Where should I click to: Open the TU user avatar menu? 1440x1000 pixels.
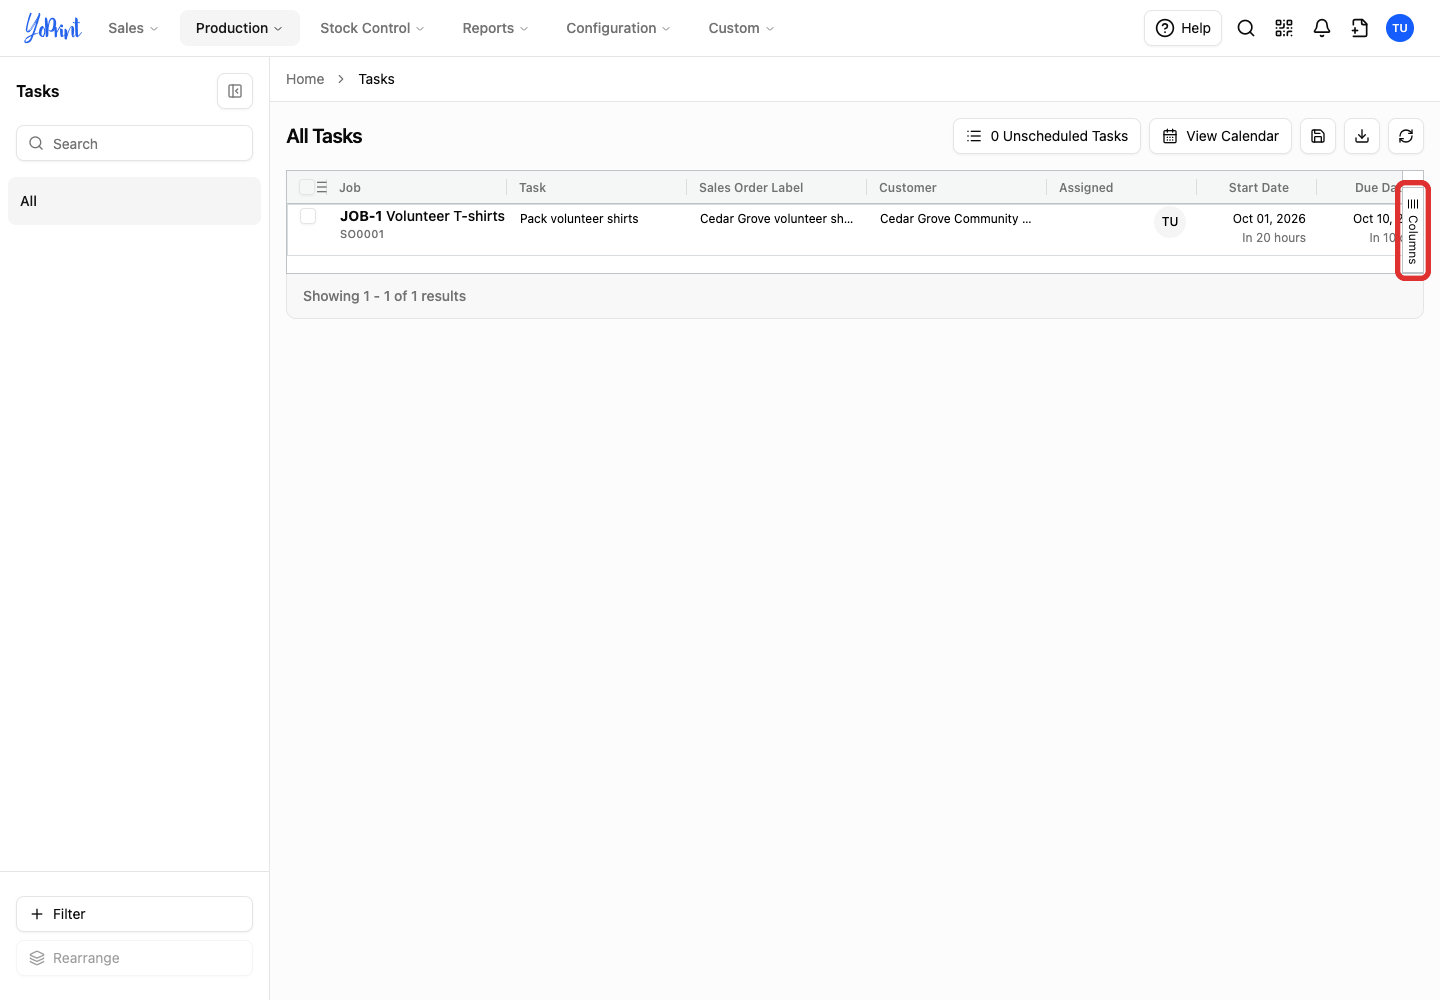tap(1400, 28)
